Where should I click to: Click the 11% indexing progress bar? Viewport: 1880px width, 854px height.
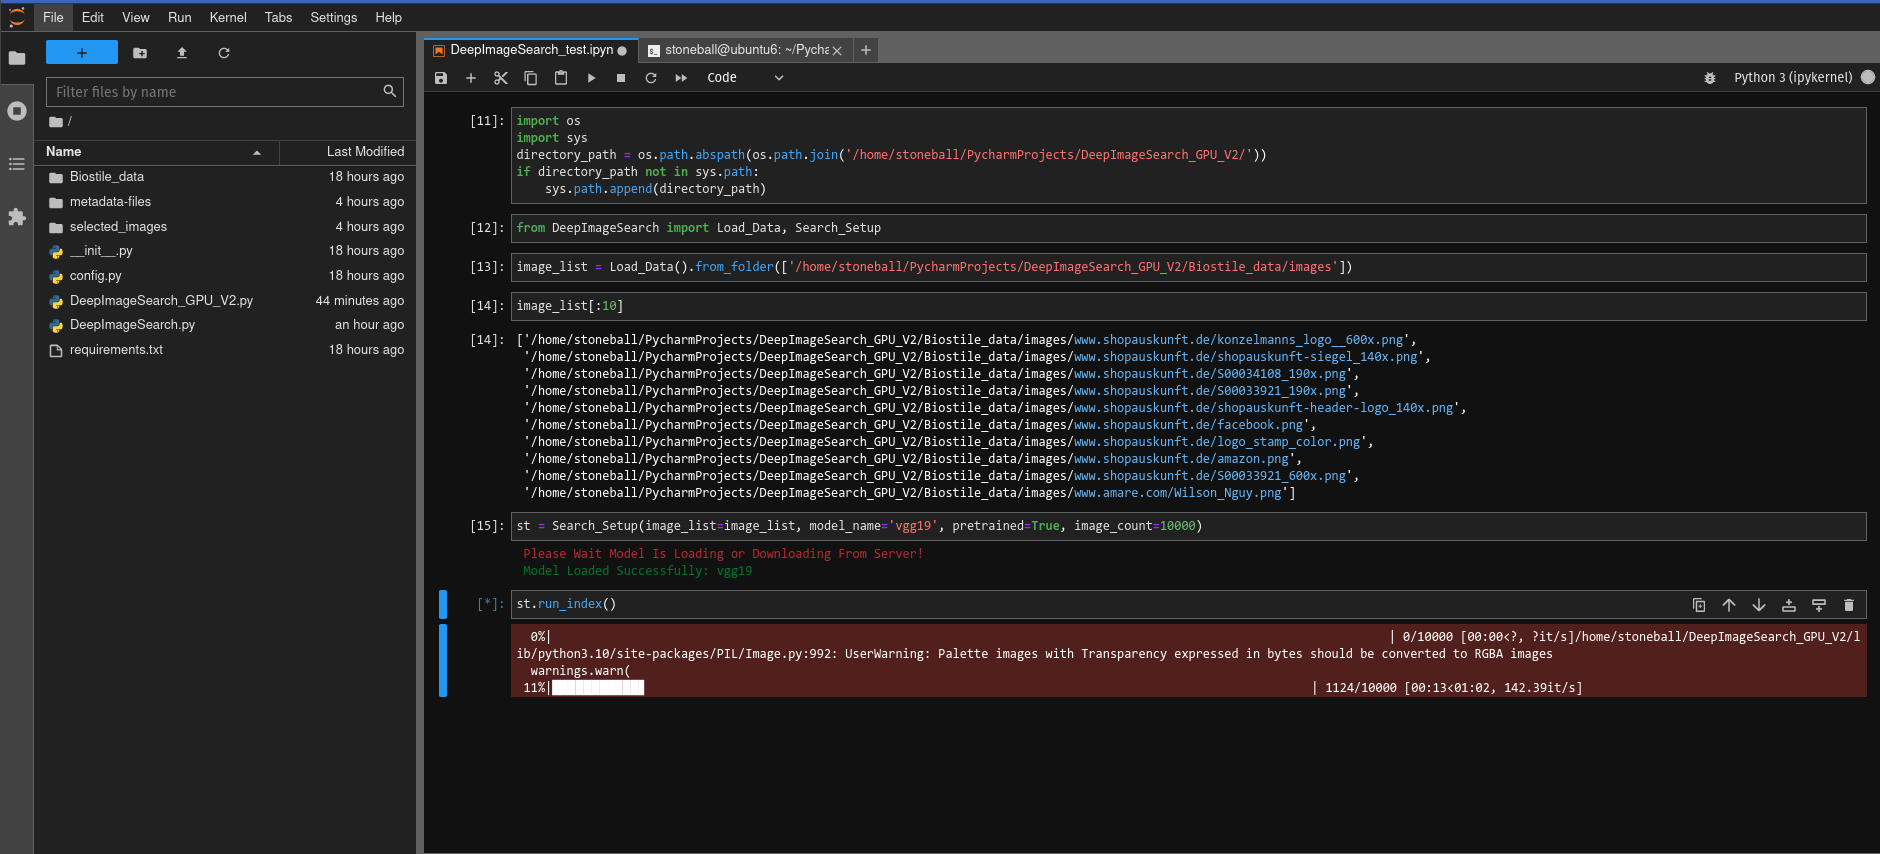point(598,688)
